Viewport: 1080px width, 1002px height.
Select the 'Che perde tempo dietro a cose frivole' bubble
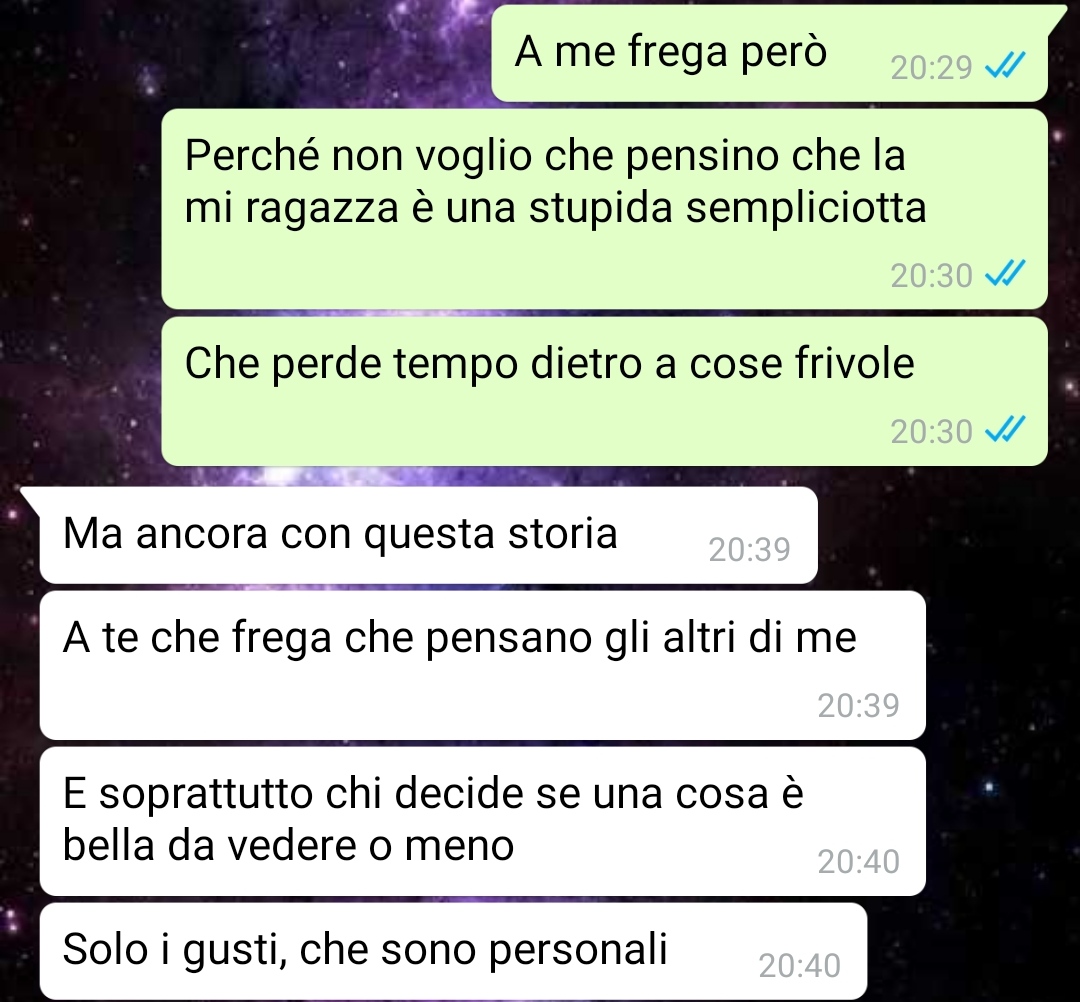(x=604, y=391)
